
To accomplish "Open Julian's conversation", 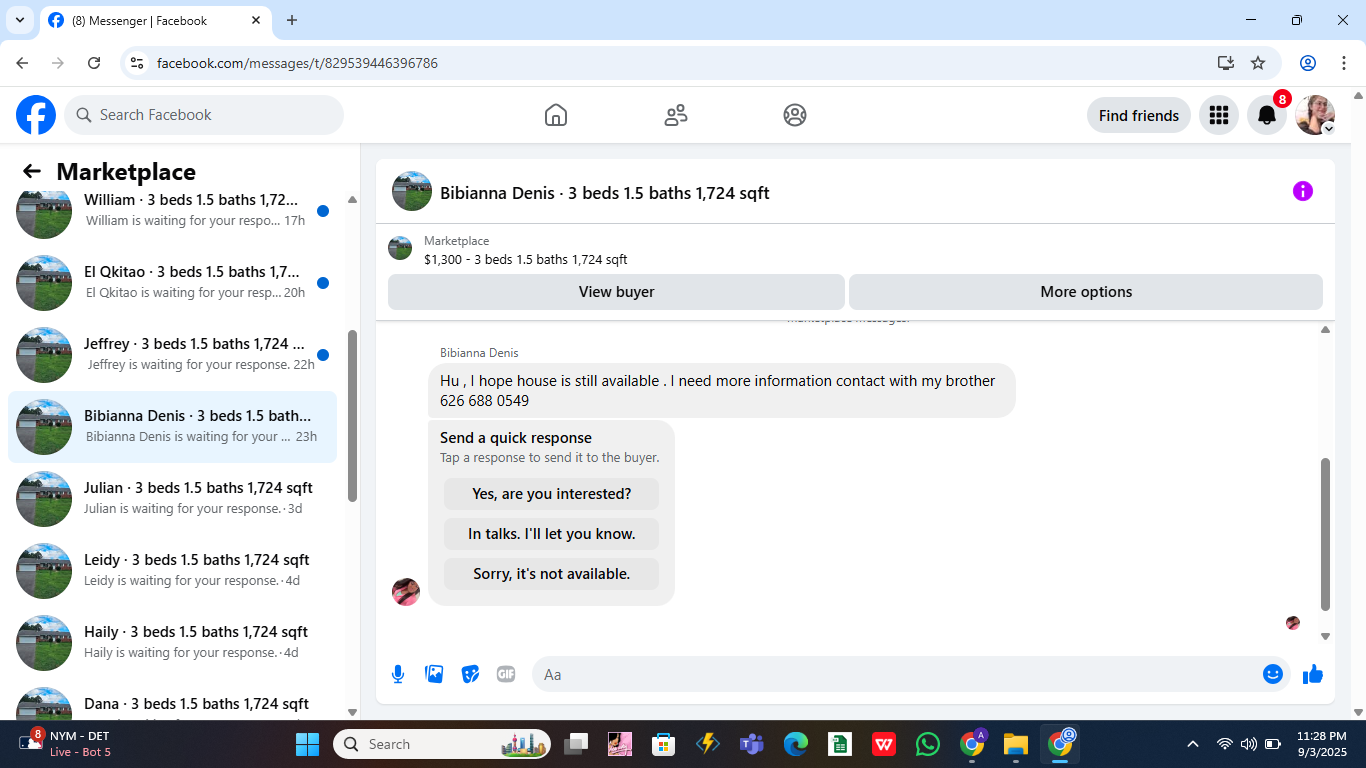I will [x=172, y=499].
